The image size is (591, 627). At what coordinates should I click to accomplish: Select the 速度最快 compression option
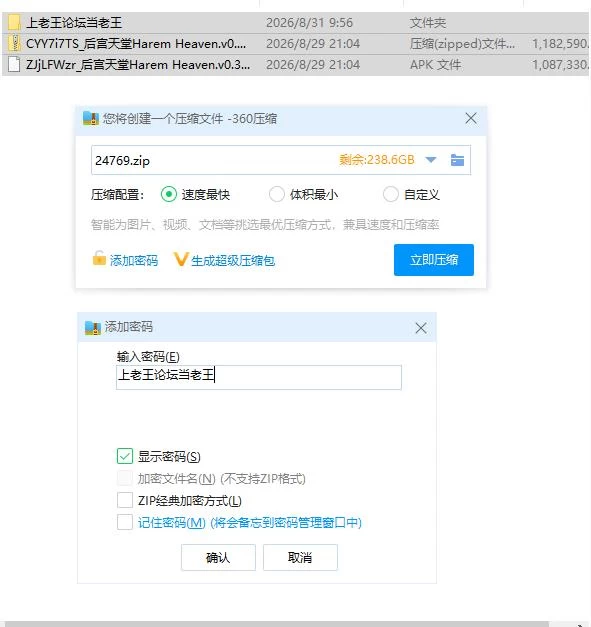pos(169,194)
